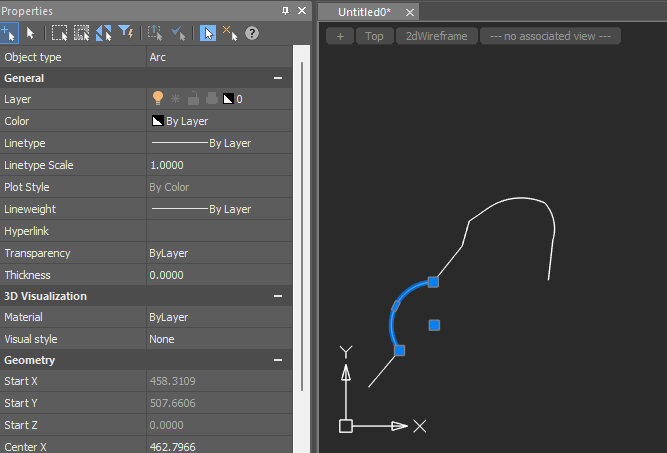Open the Top view control menu

(373, 36)
